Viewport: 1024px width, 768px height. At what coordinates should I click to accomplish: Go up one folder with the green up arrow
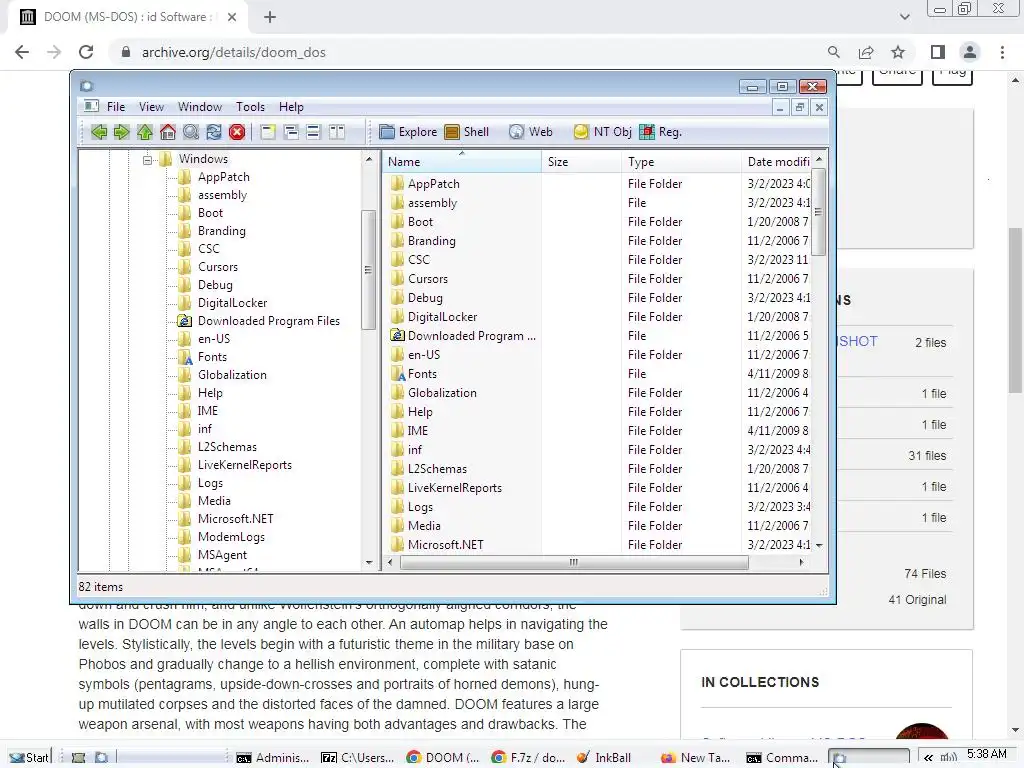click(145, 132)
